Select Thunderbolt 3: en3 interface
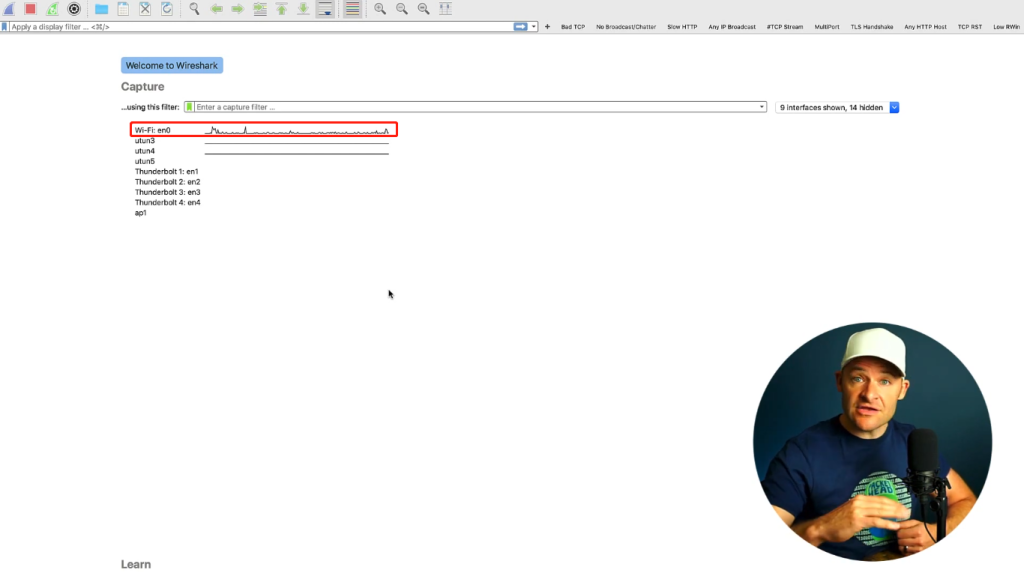Viewport: 1024px width, 573px height. pyautogui.click(x=167, y=193)
